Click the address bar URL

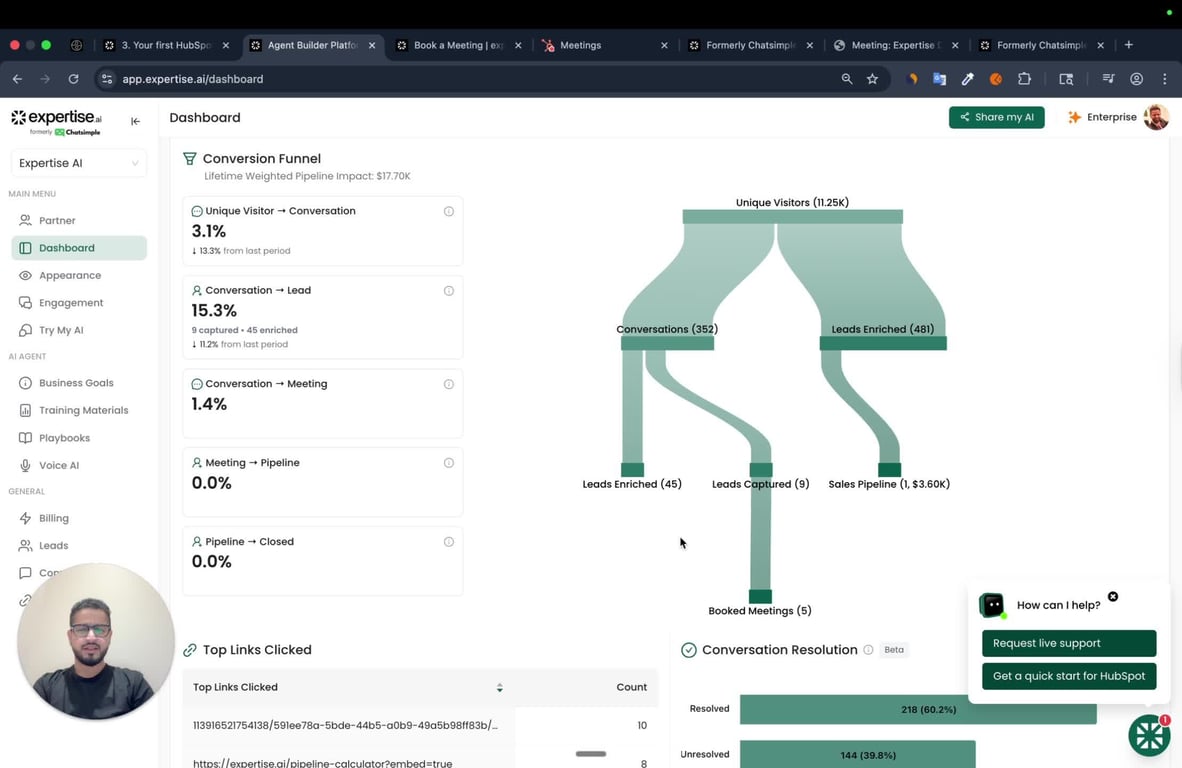[193, 79]
